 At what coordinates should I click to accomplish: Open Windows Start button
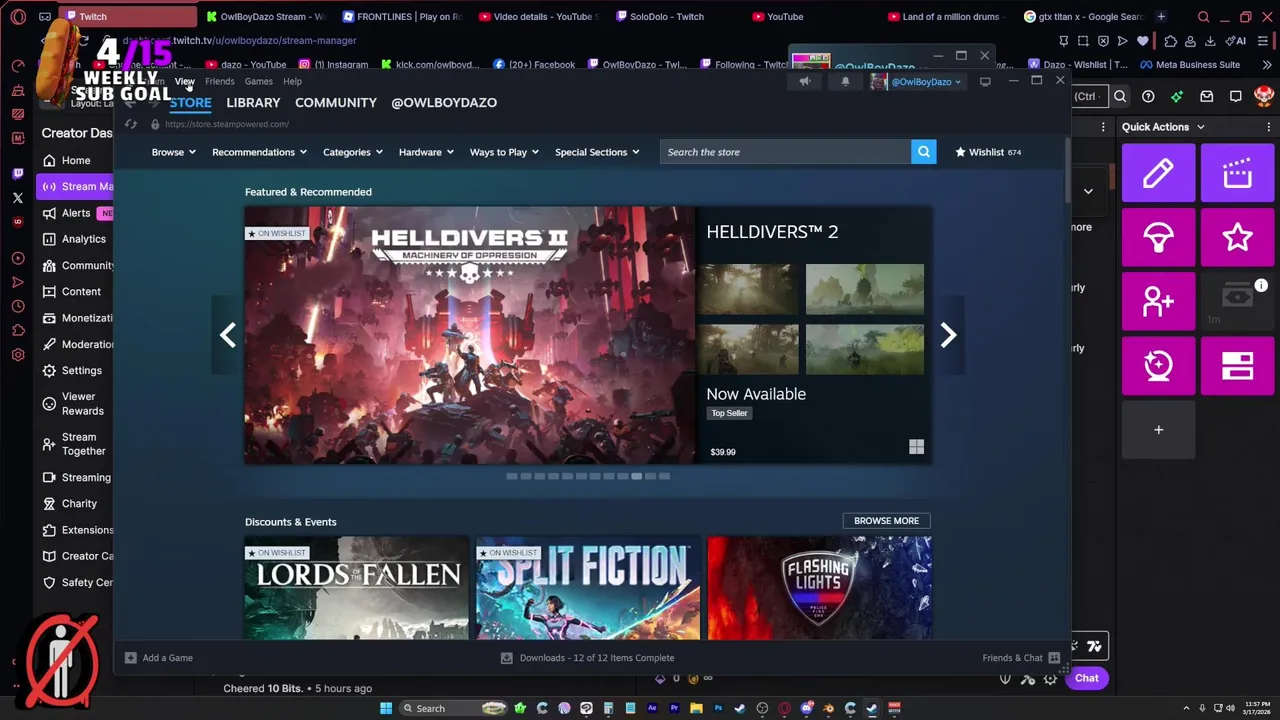(x=386, y=708)
